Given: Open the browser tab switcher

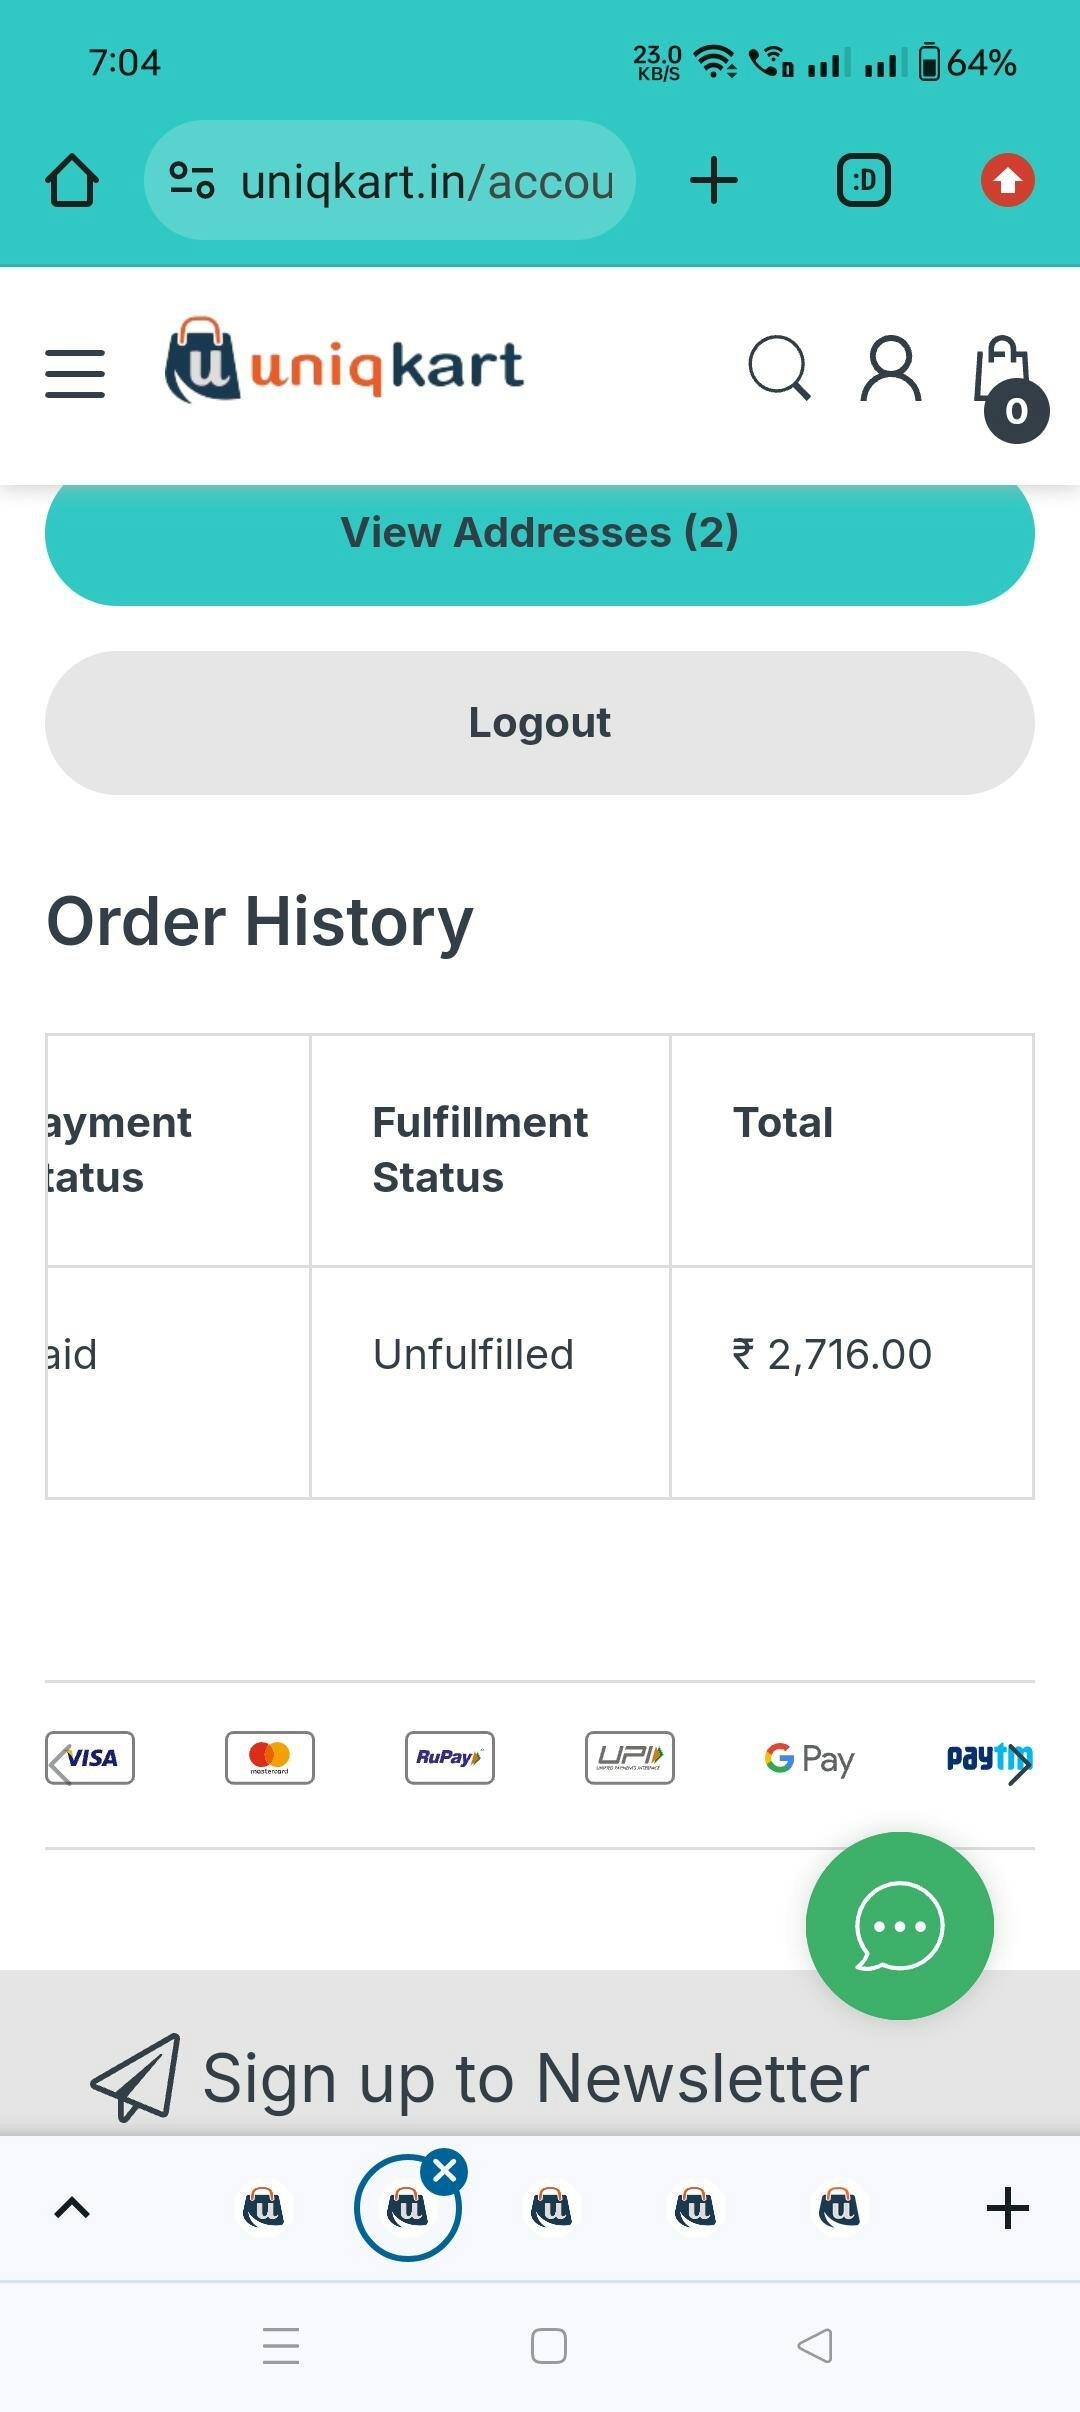Looking at the screenshot, I should [863, 181].
